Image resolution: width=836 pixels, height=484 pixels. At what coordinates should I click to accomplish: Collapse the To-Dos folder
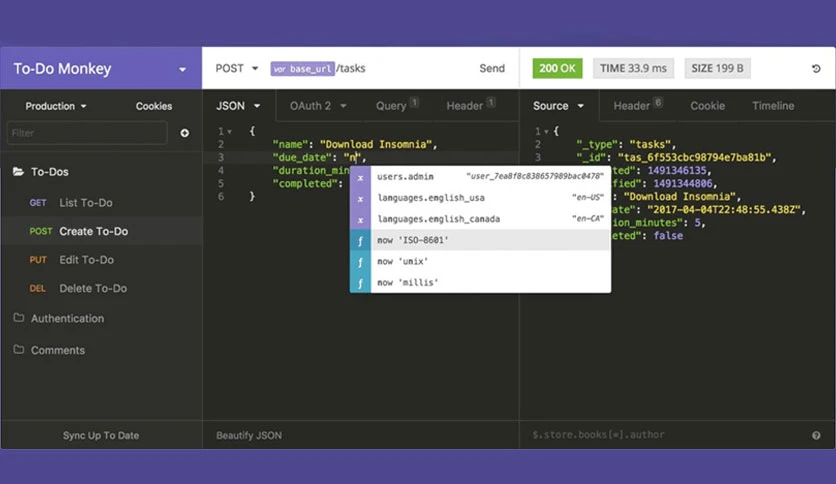(41, 172)
